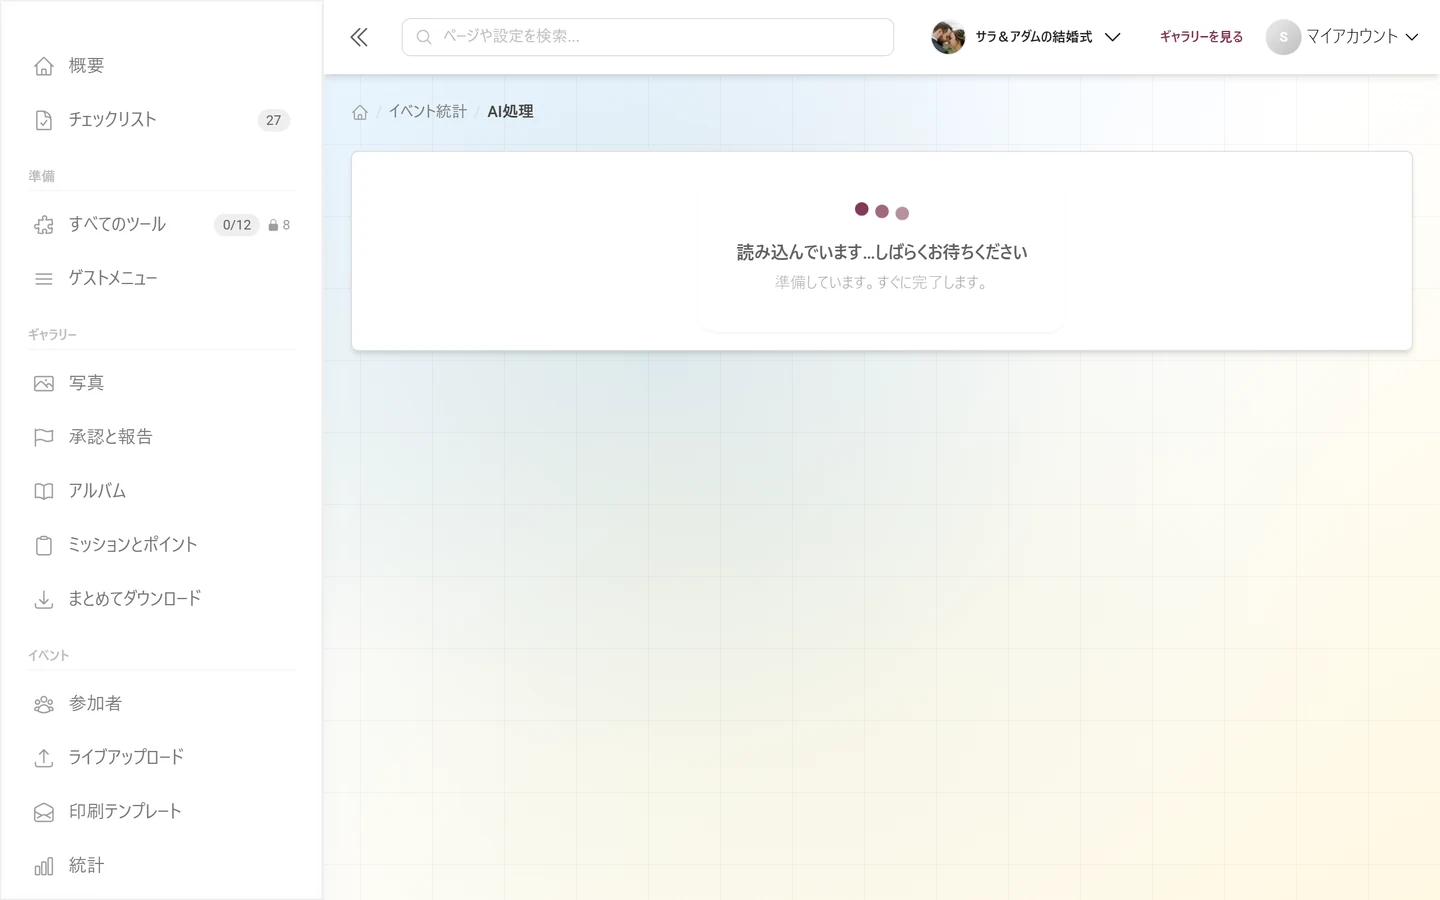Click the envelope icon beside 印刷テンプレート

[44, 812]
